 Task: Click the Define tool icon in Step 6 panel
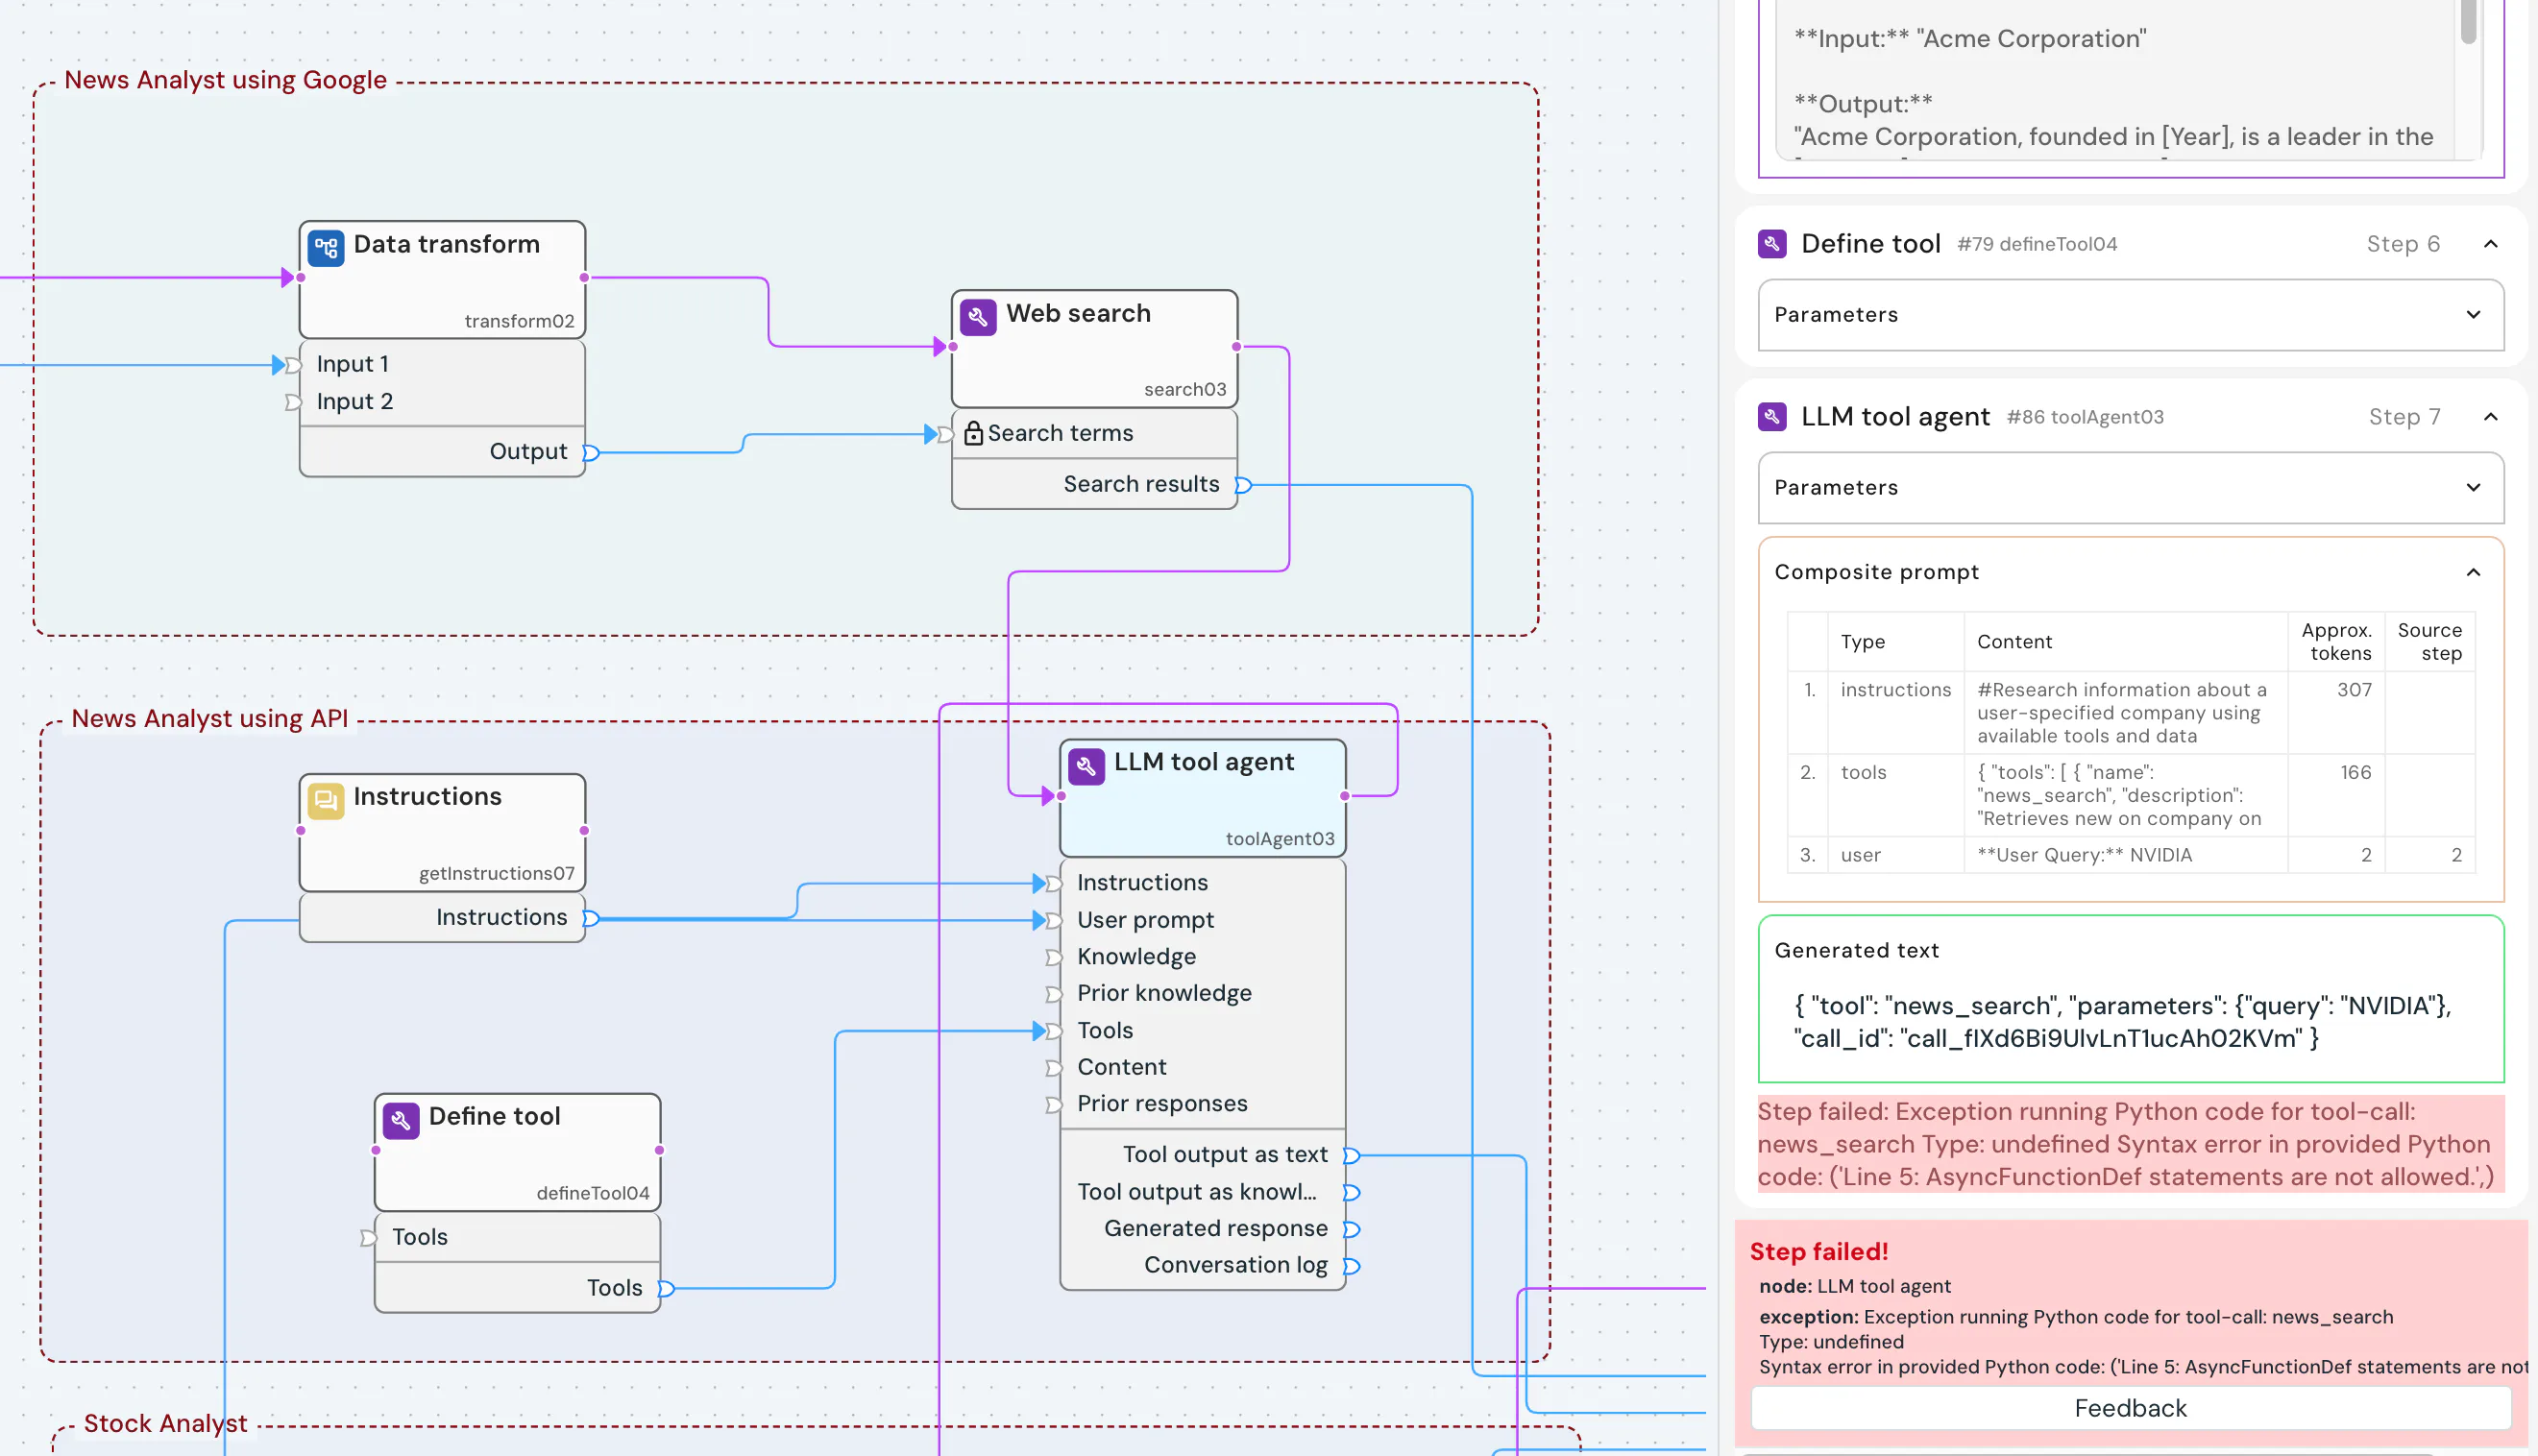[x=1772, y=244]
